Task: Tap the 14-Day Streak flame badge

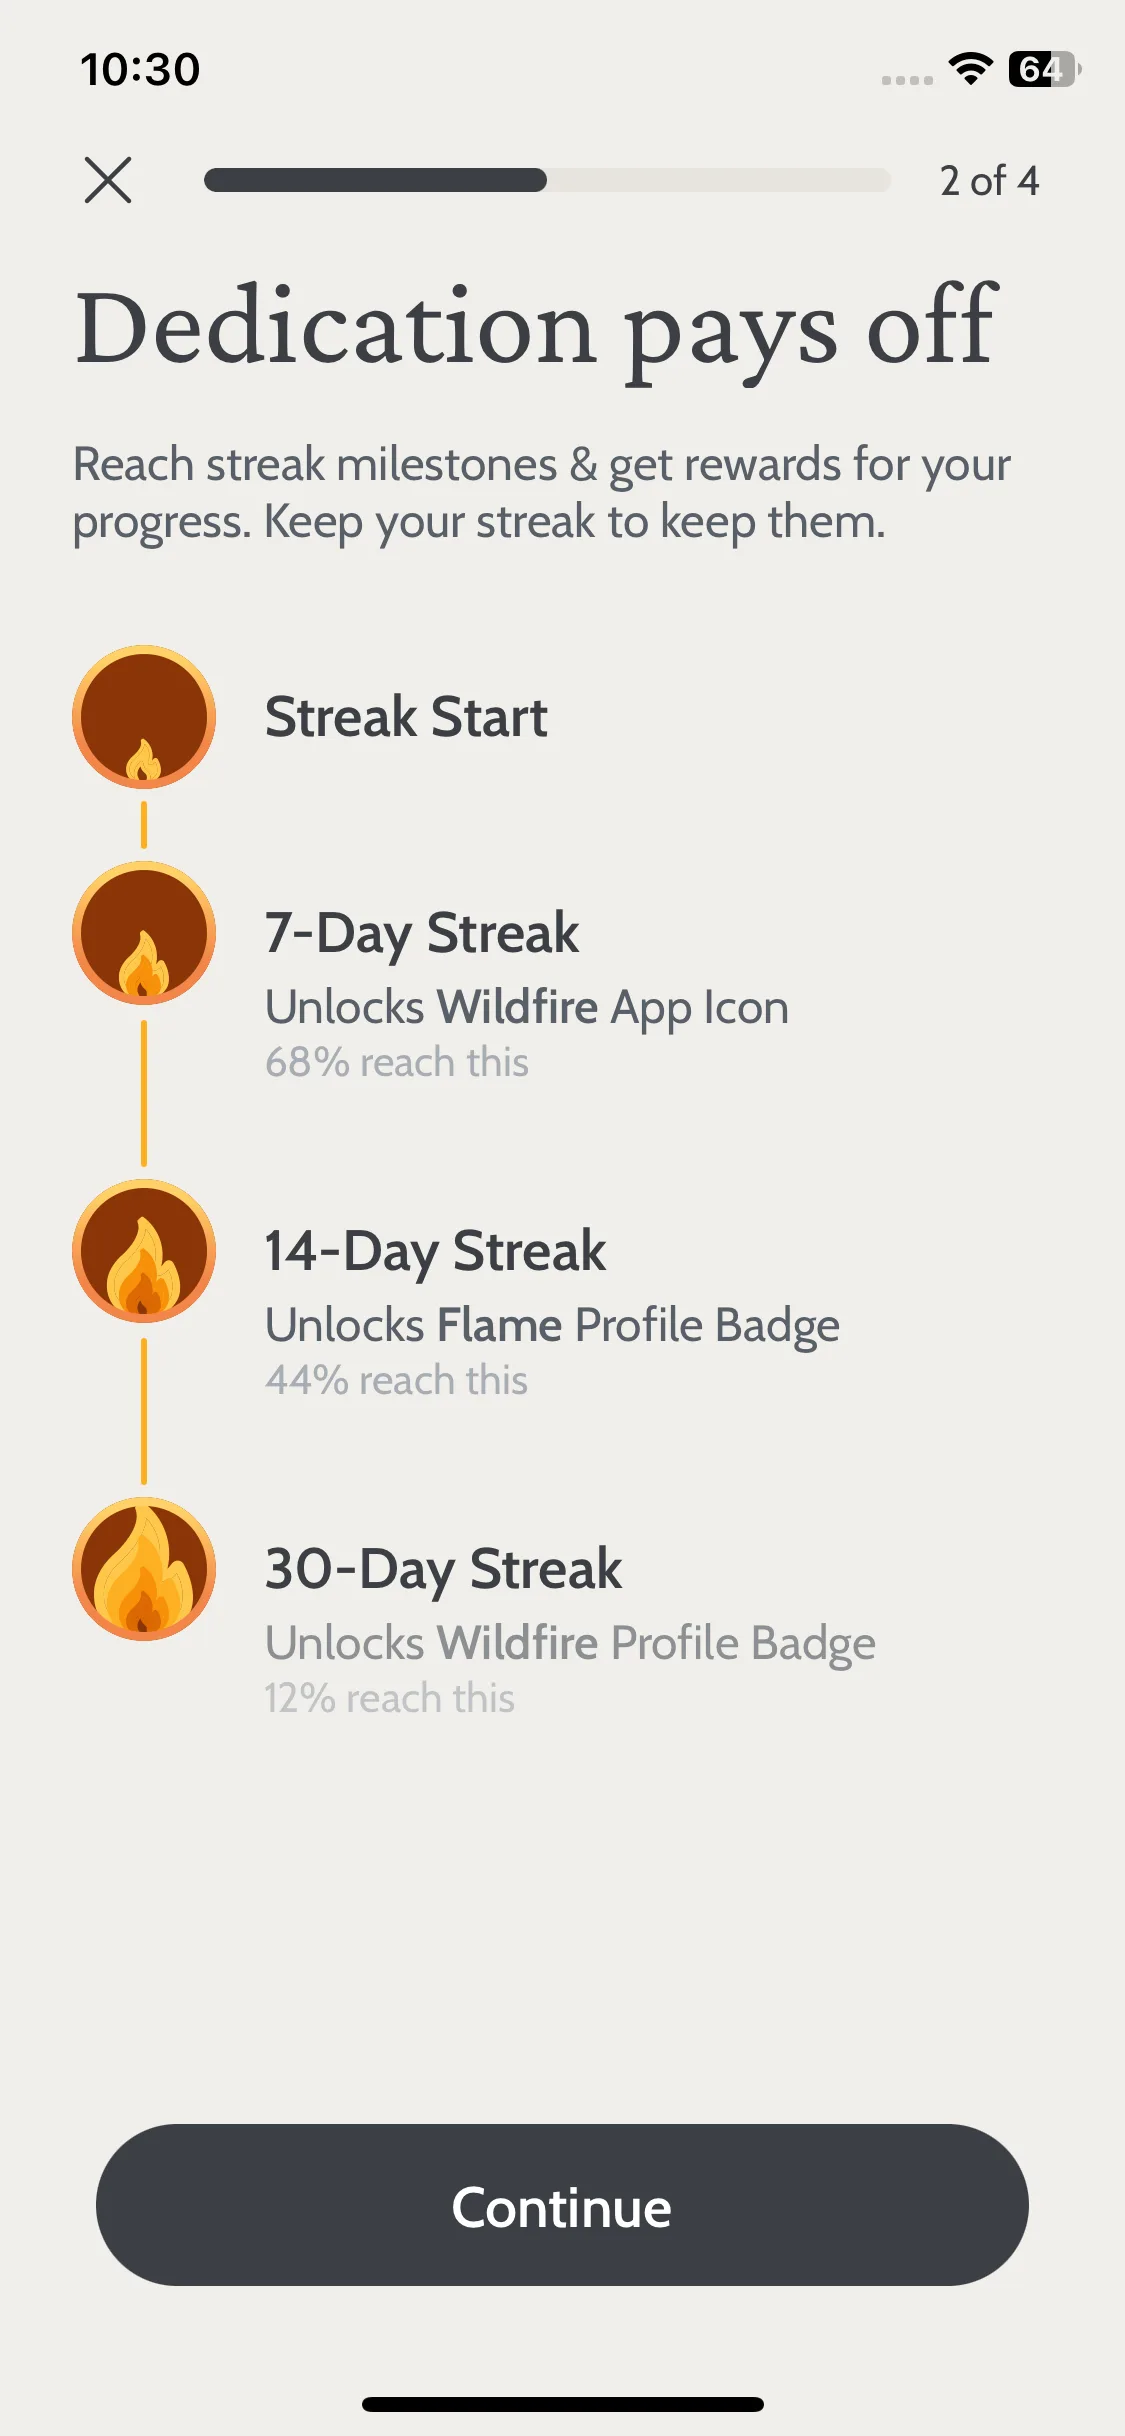Action: pos(144,1251)
